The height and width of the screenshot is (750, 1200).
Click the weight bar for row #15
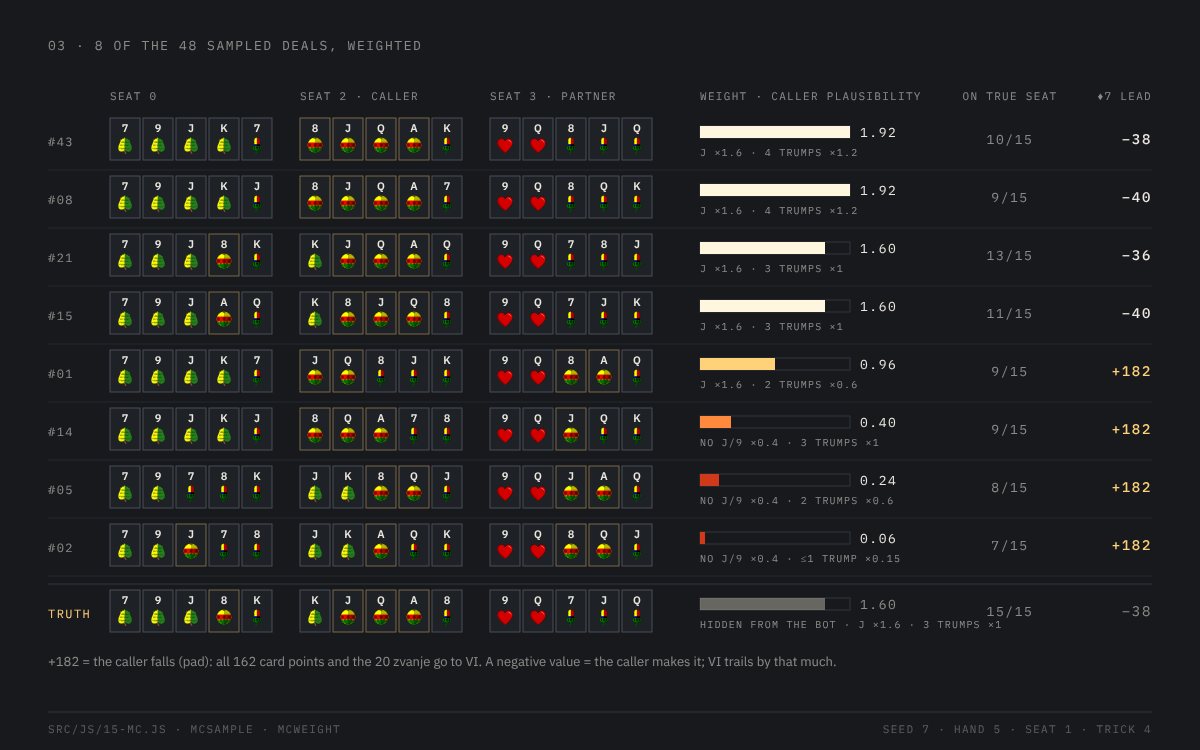pyautogui.click(x=775, y=306)
